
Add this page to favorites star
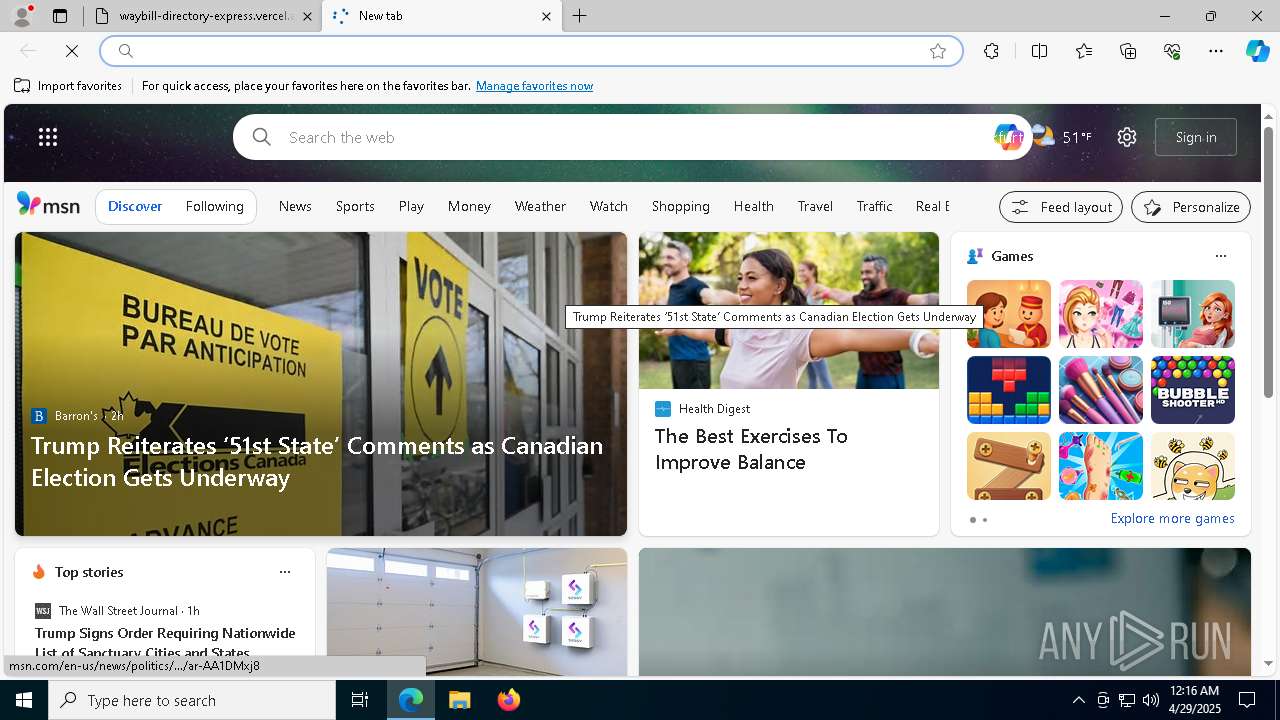pos(938,51)
